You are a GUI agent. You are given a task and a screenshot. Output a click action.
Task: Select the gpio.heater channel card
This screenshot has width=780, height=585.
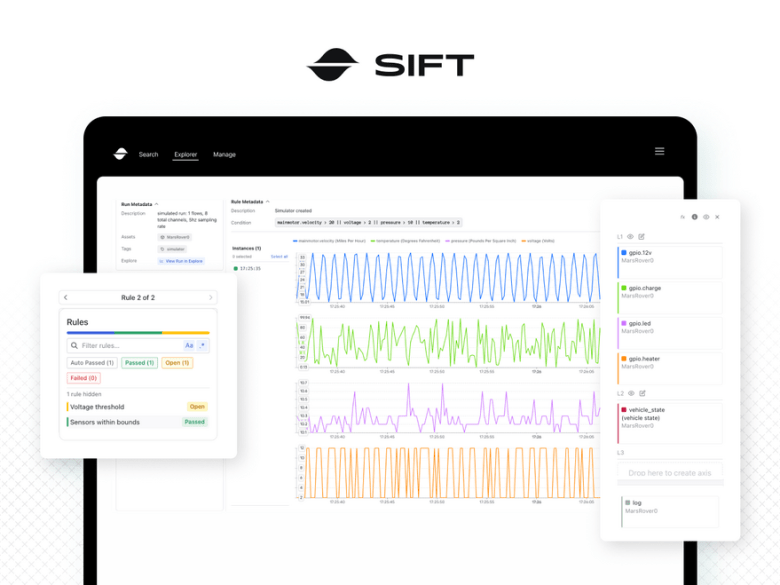[x=670, y=368]
